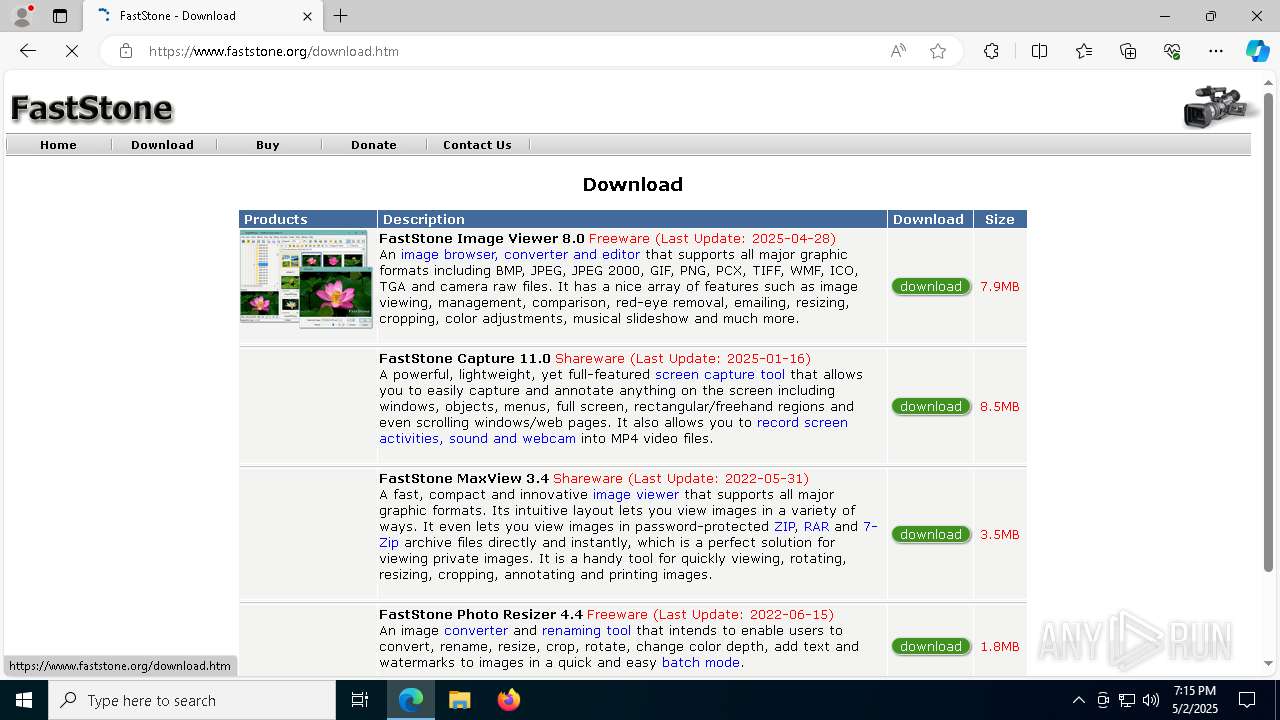The image size is (1280, 720).
Task: Download FastStone Capture 11.0
Action: [931, 407]
